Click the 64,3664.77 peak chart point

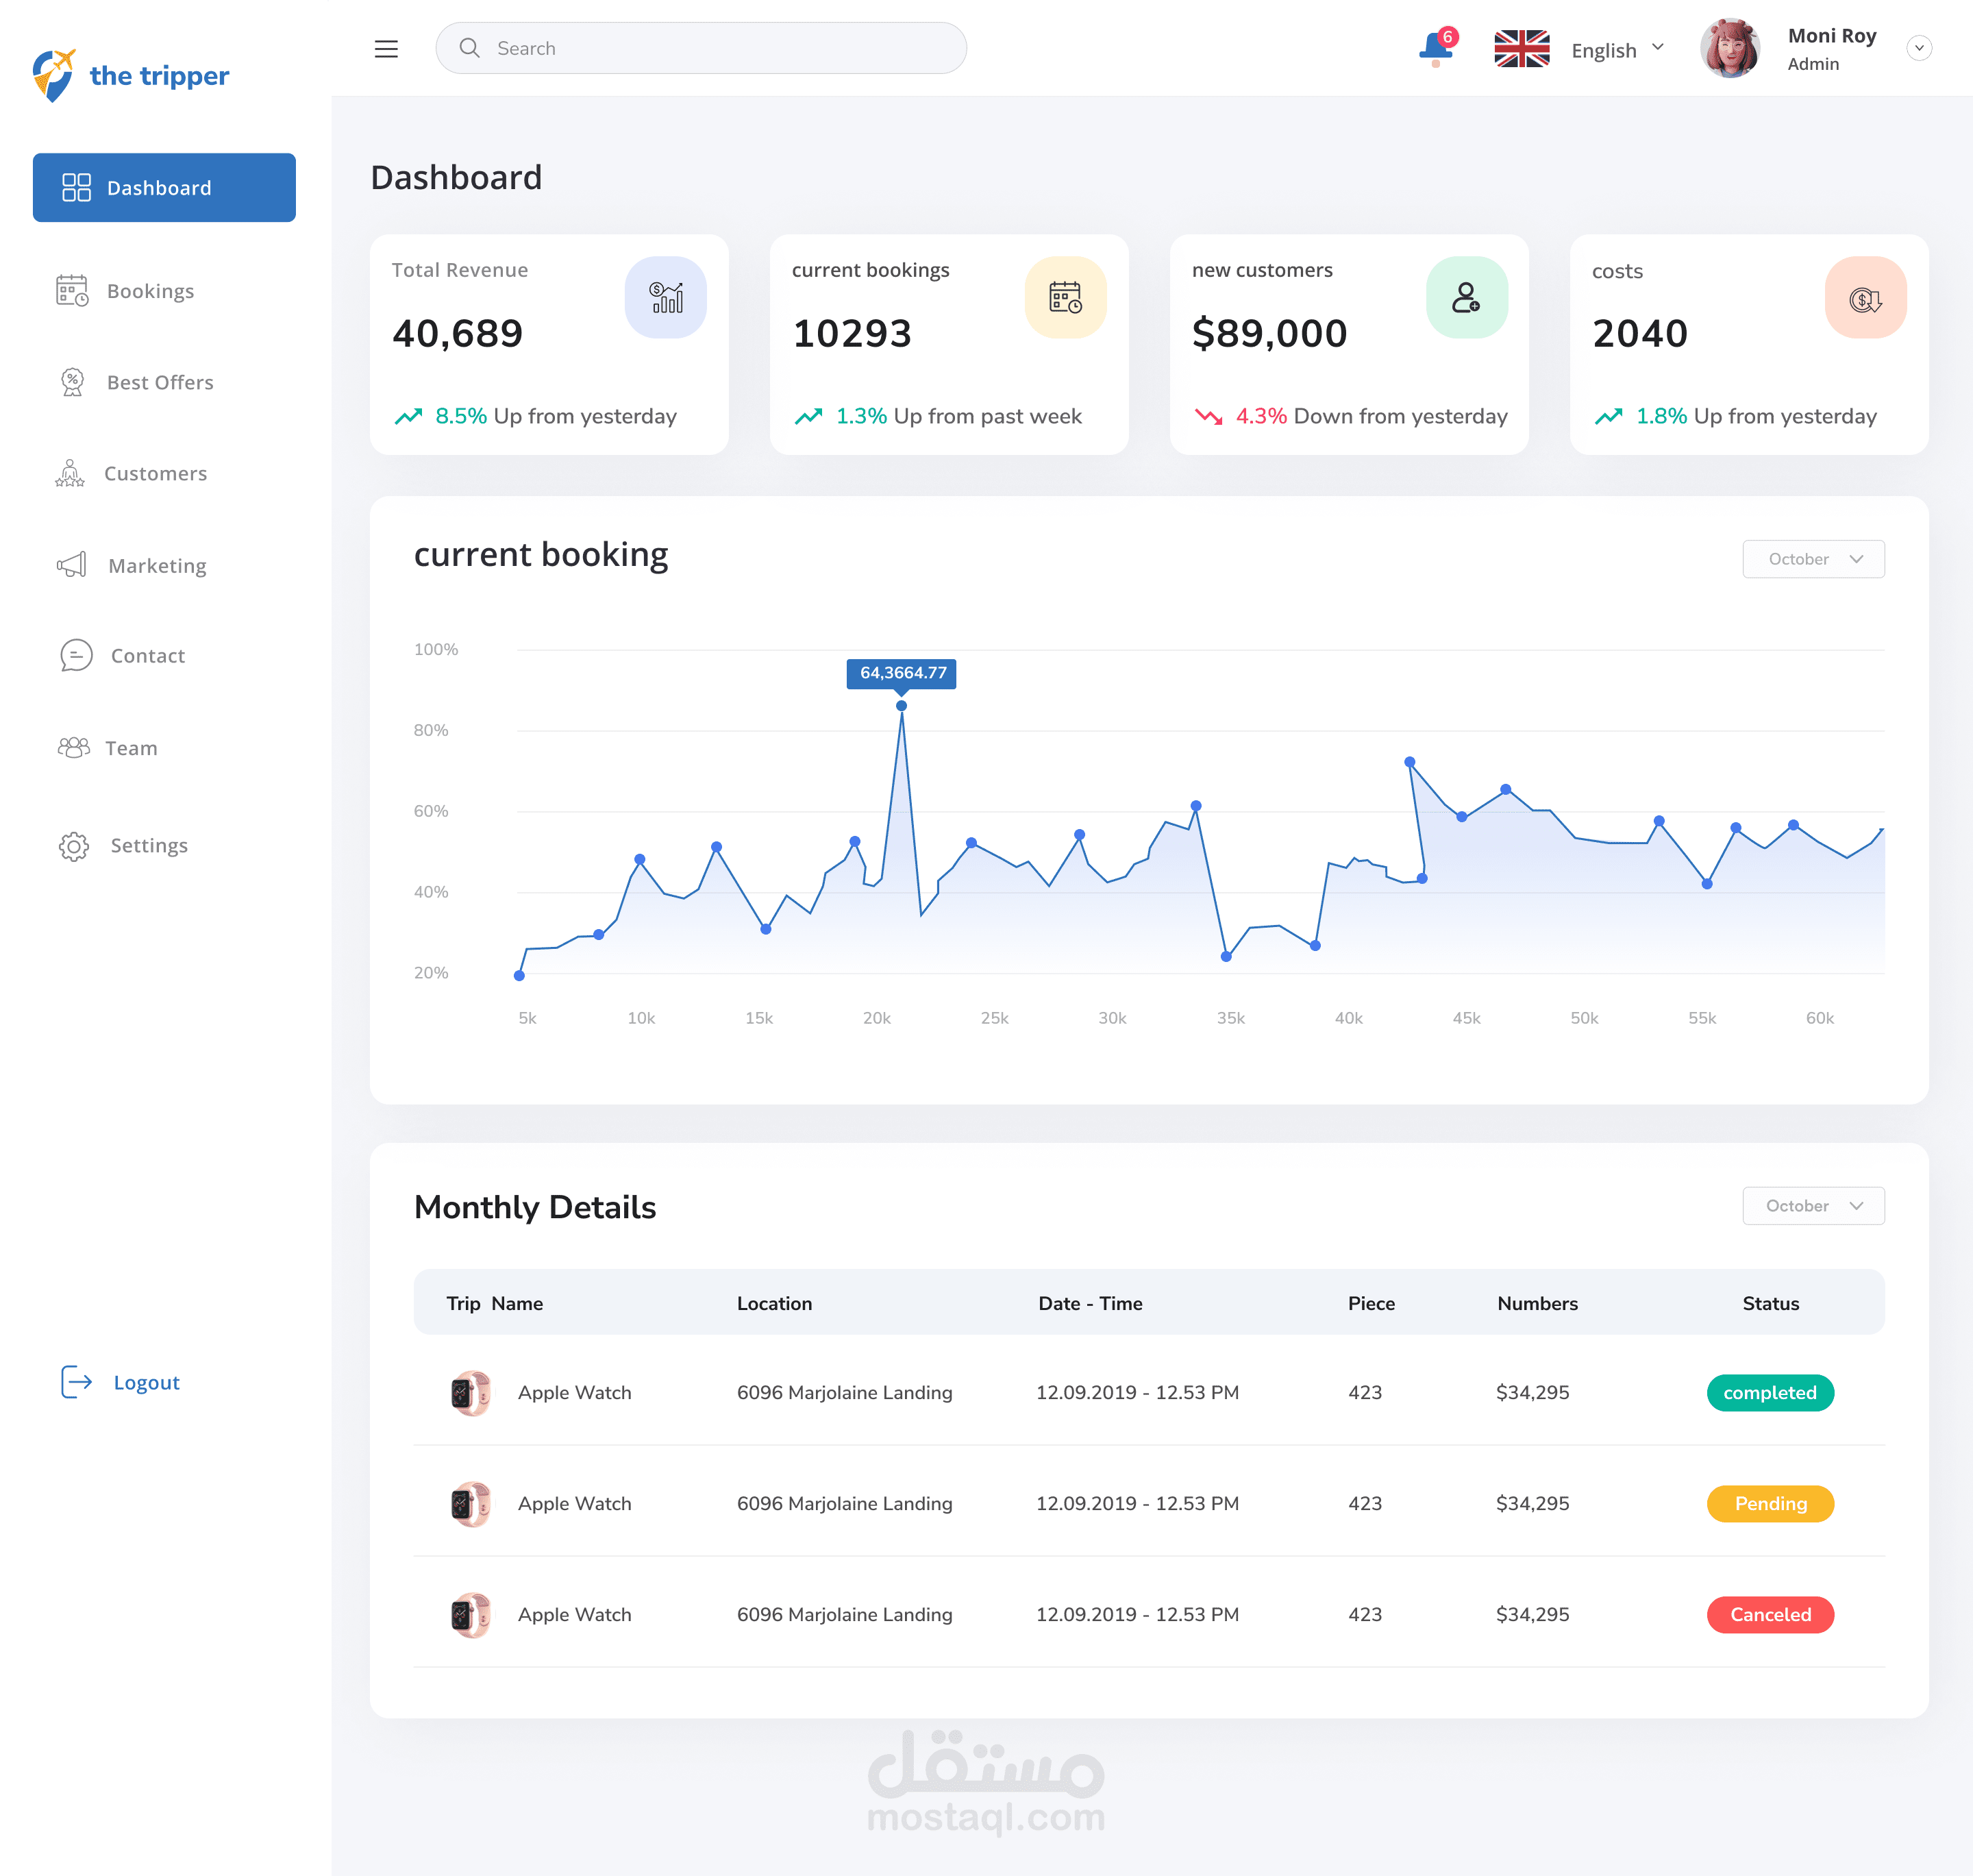click(x=901, y=706)
